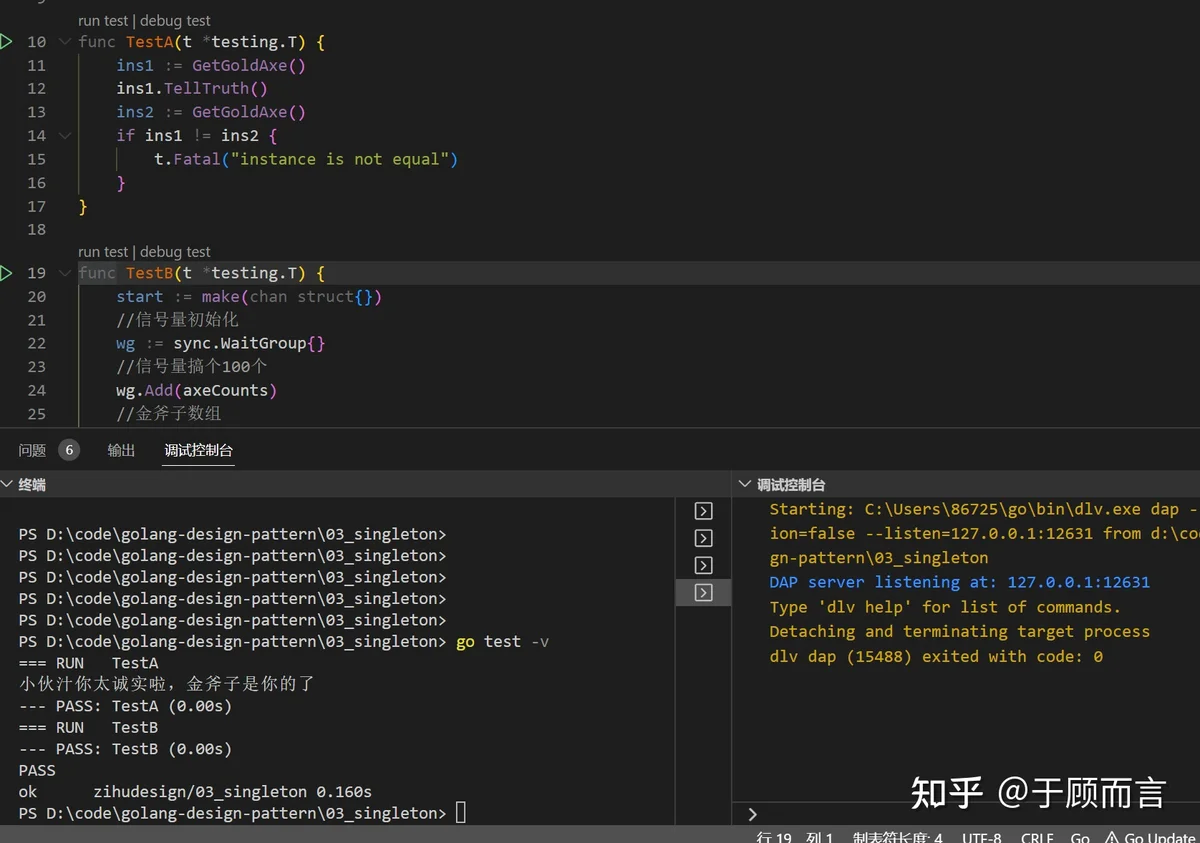This screenshot has width=1200, height=843.
Task: Change the CRLF line ending setting
Action: (1037, 837)
